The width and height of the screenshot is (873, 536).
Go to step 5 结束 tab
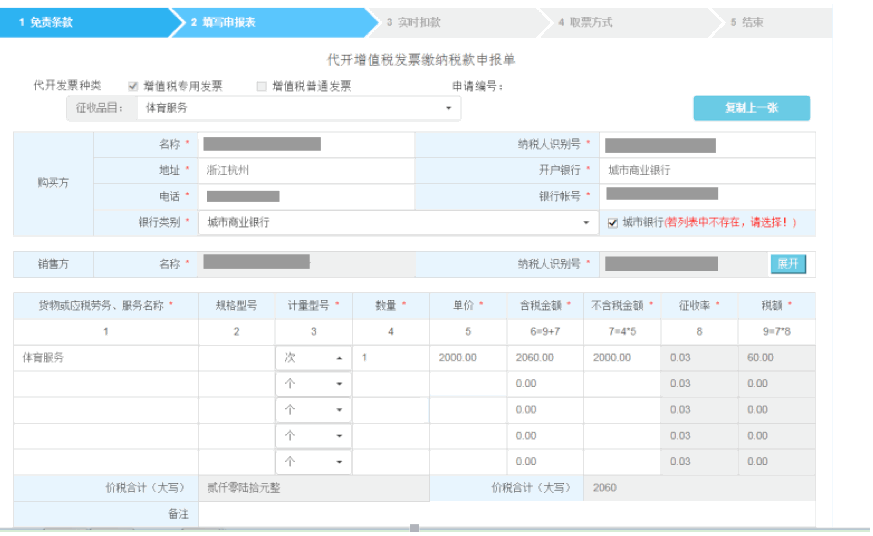[x=770, y=22]
